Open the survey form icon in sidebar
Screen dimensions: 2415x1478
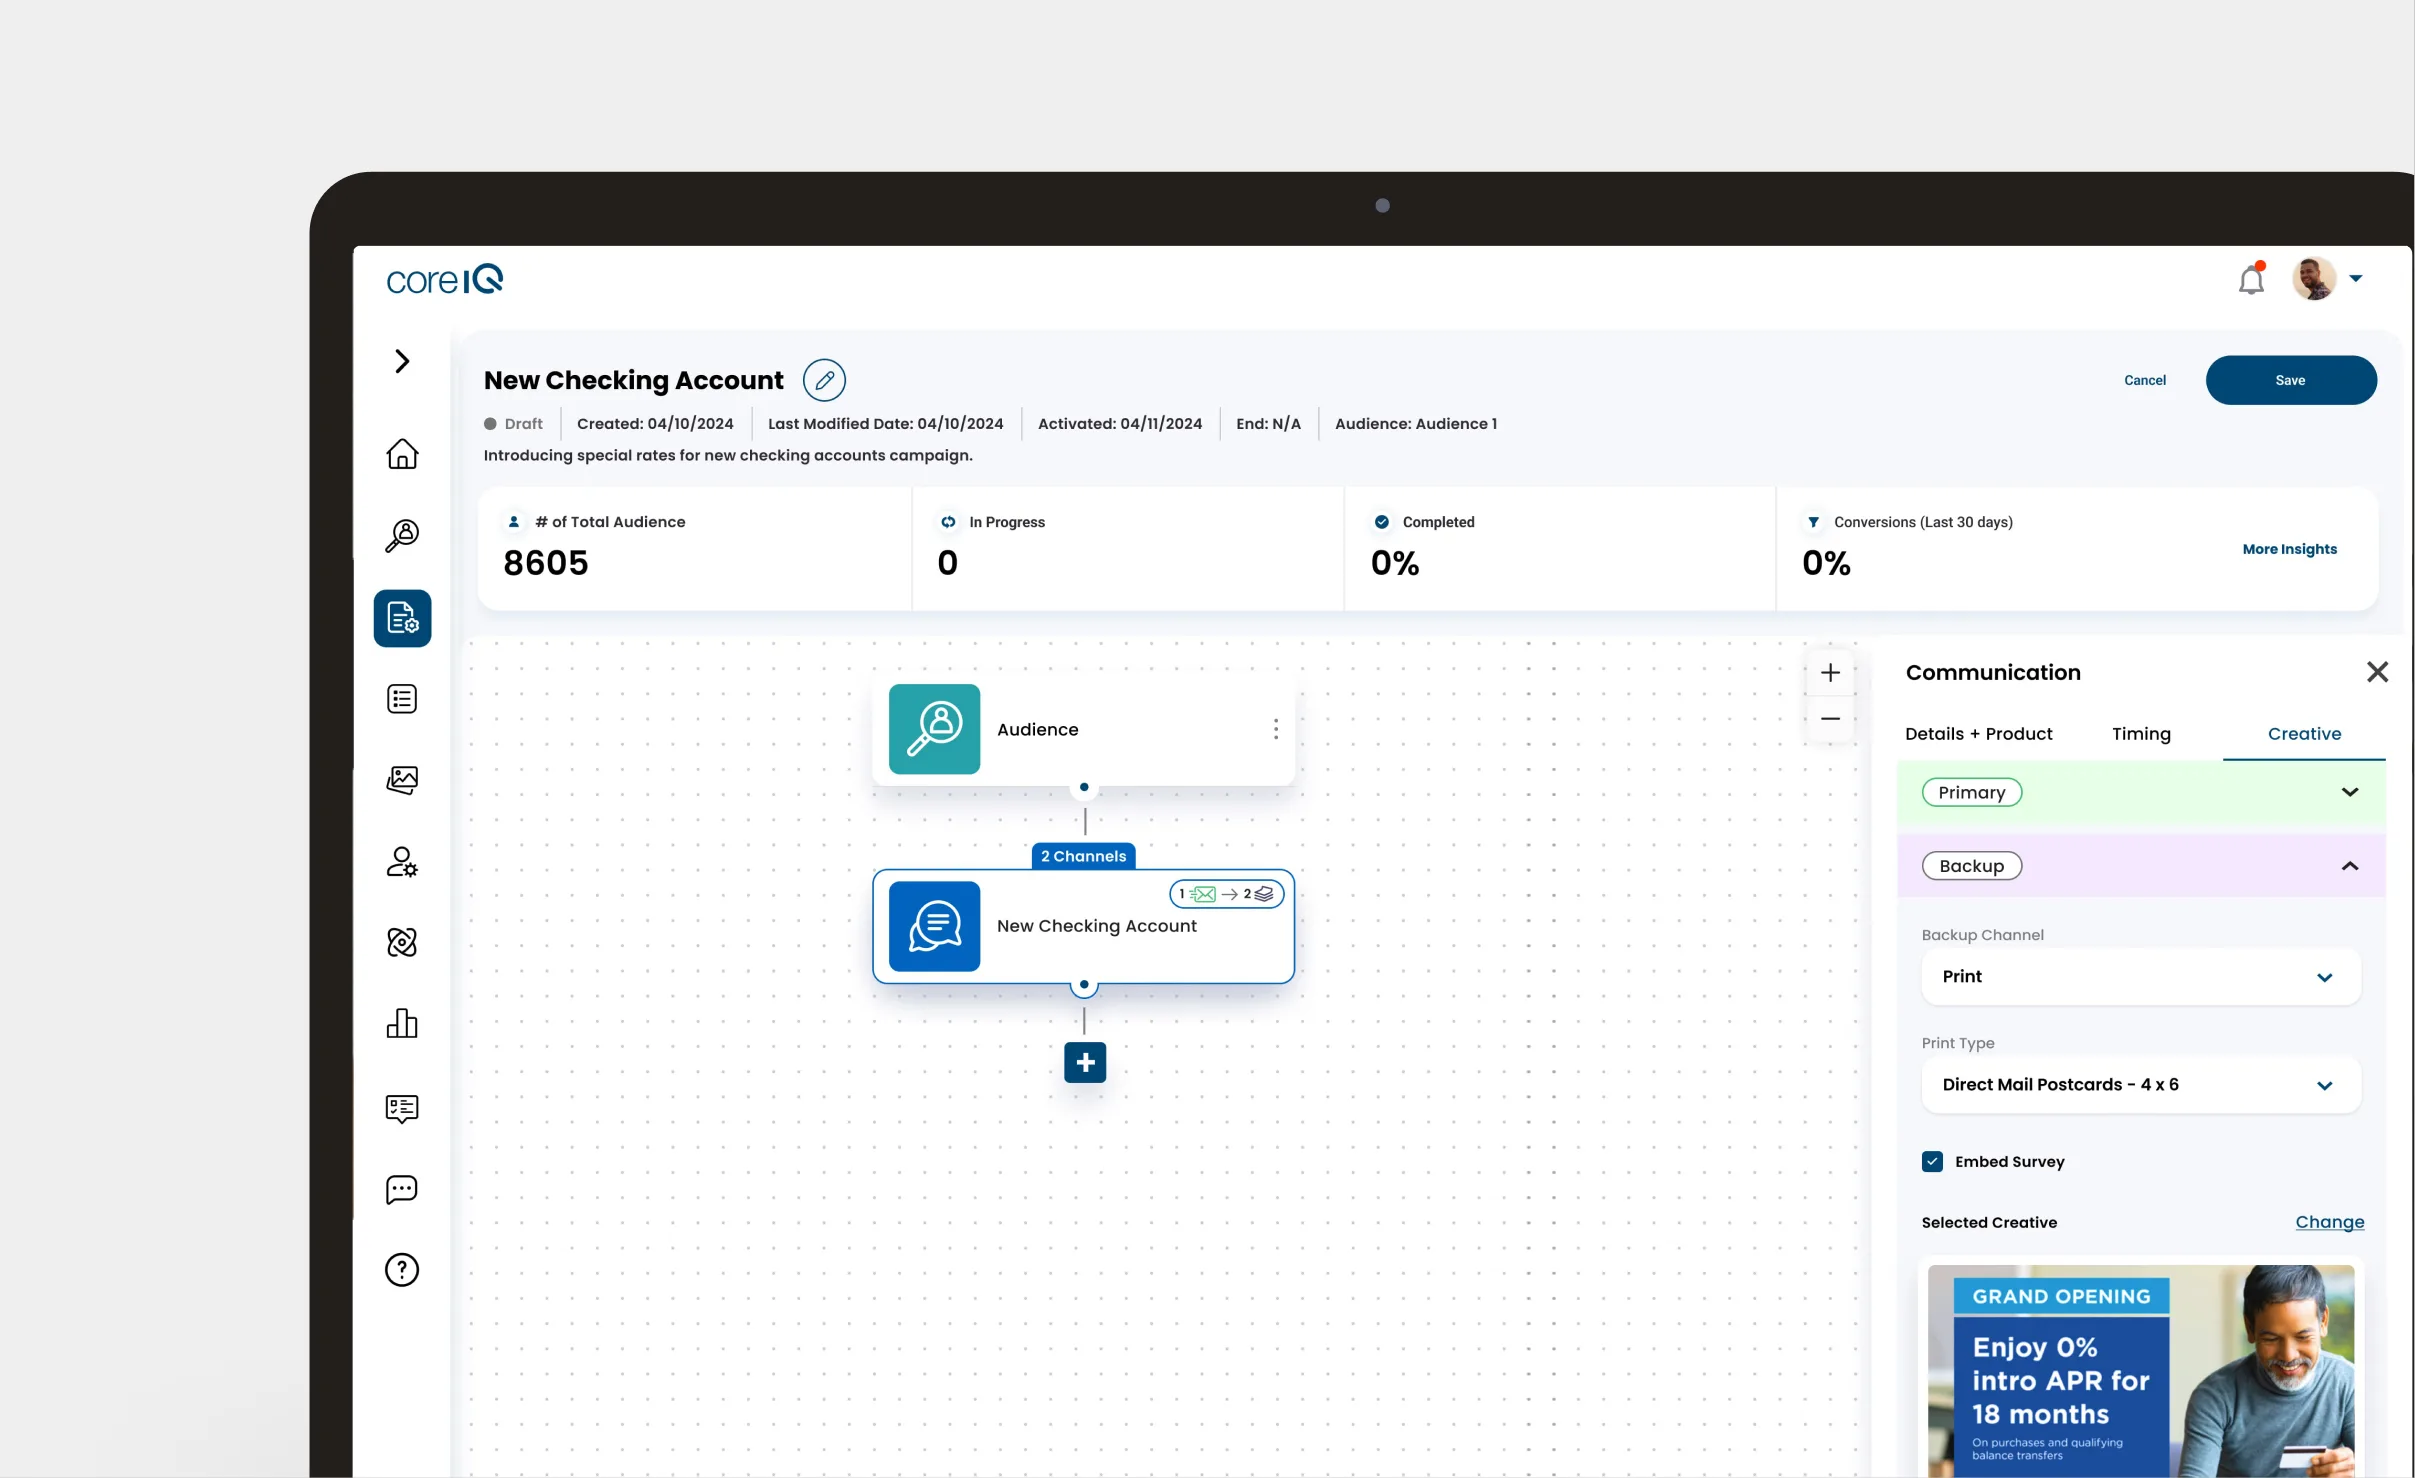[x=402, y=1108]
